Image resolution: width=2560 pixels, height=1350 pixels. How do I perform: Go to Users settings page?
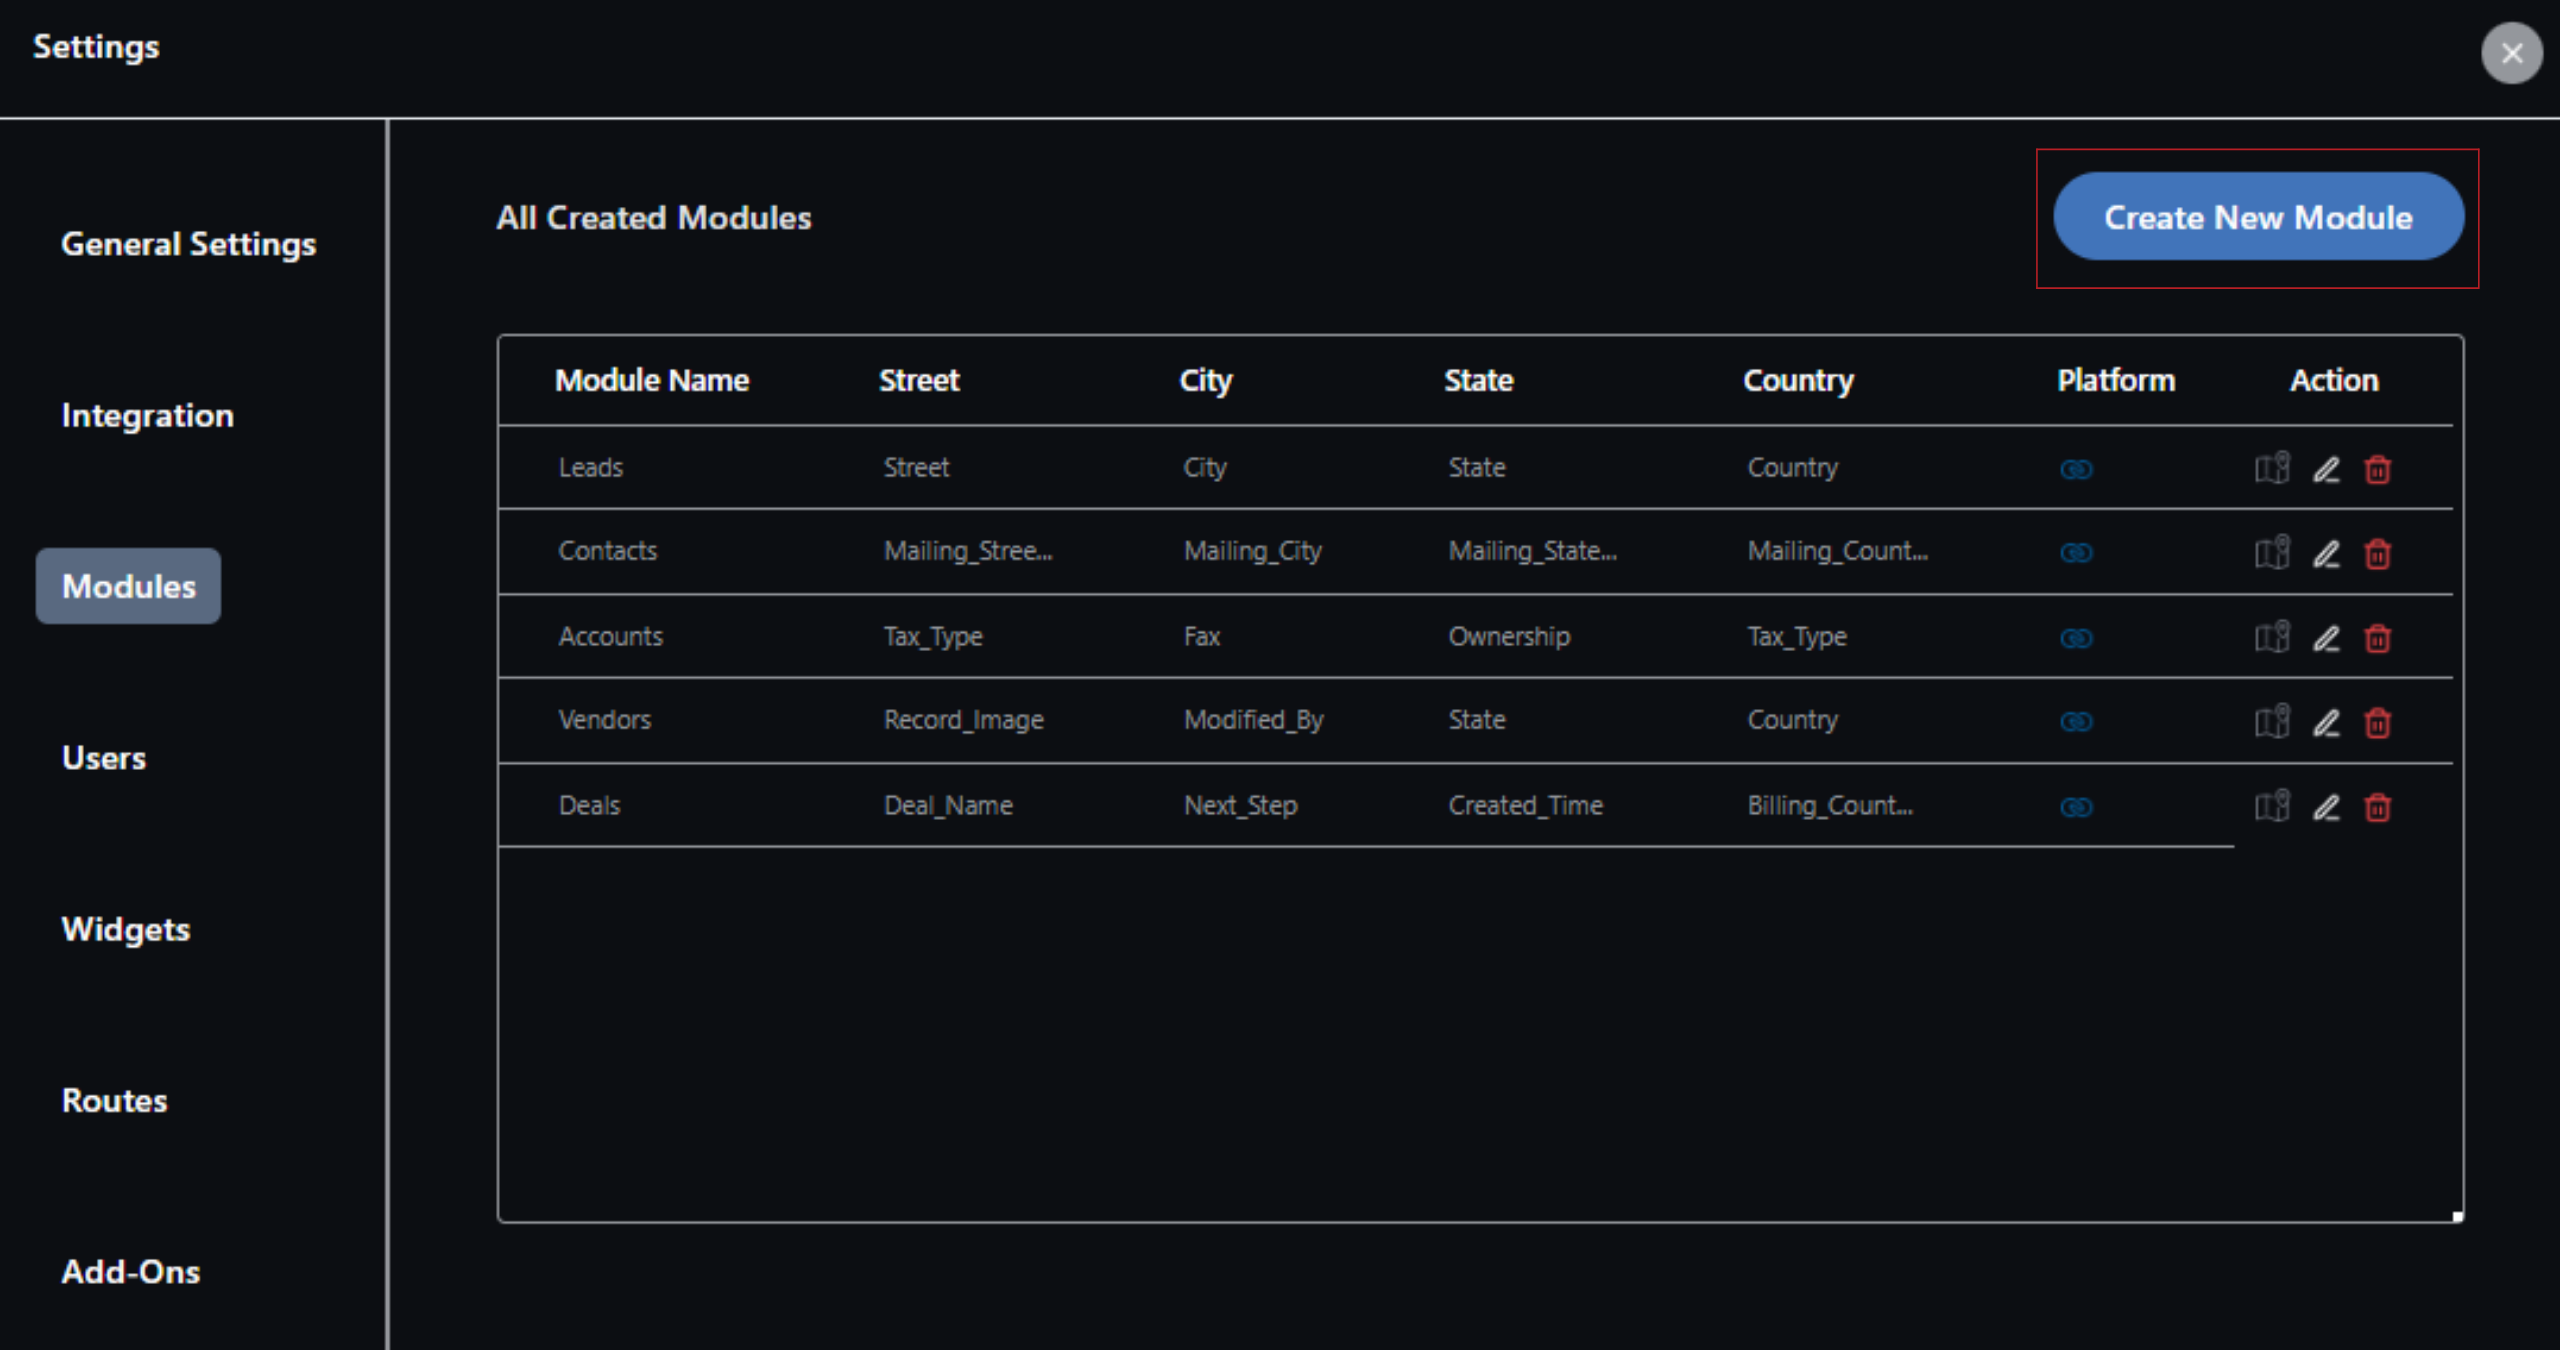point(104,758)
